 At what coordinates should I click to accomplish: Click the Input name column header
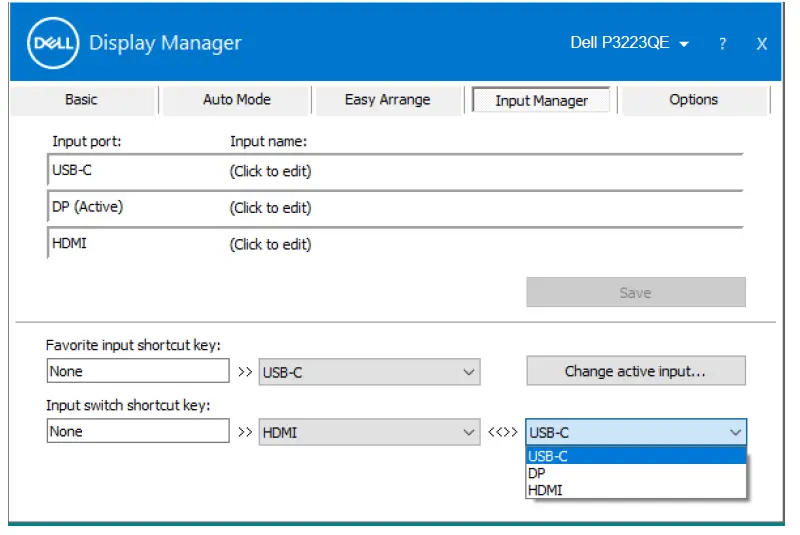268,141
